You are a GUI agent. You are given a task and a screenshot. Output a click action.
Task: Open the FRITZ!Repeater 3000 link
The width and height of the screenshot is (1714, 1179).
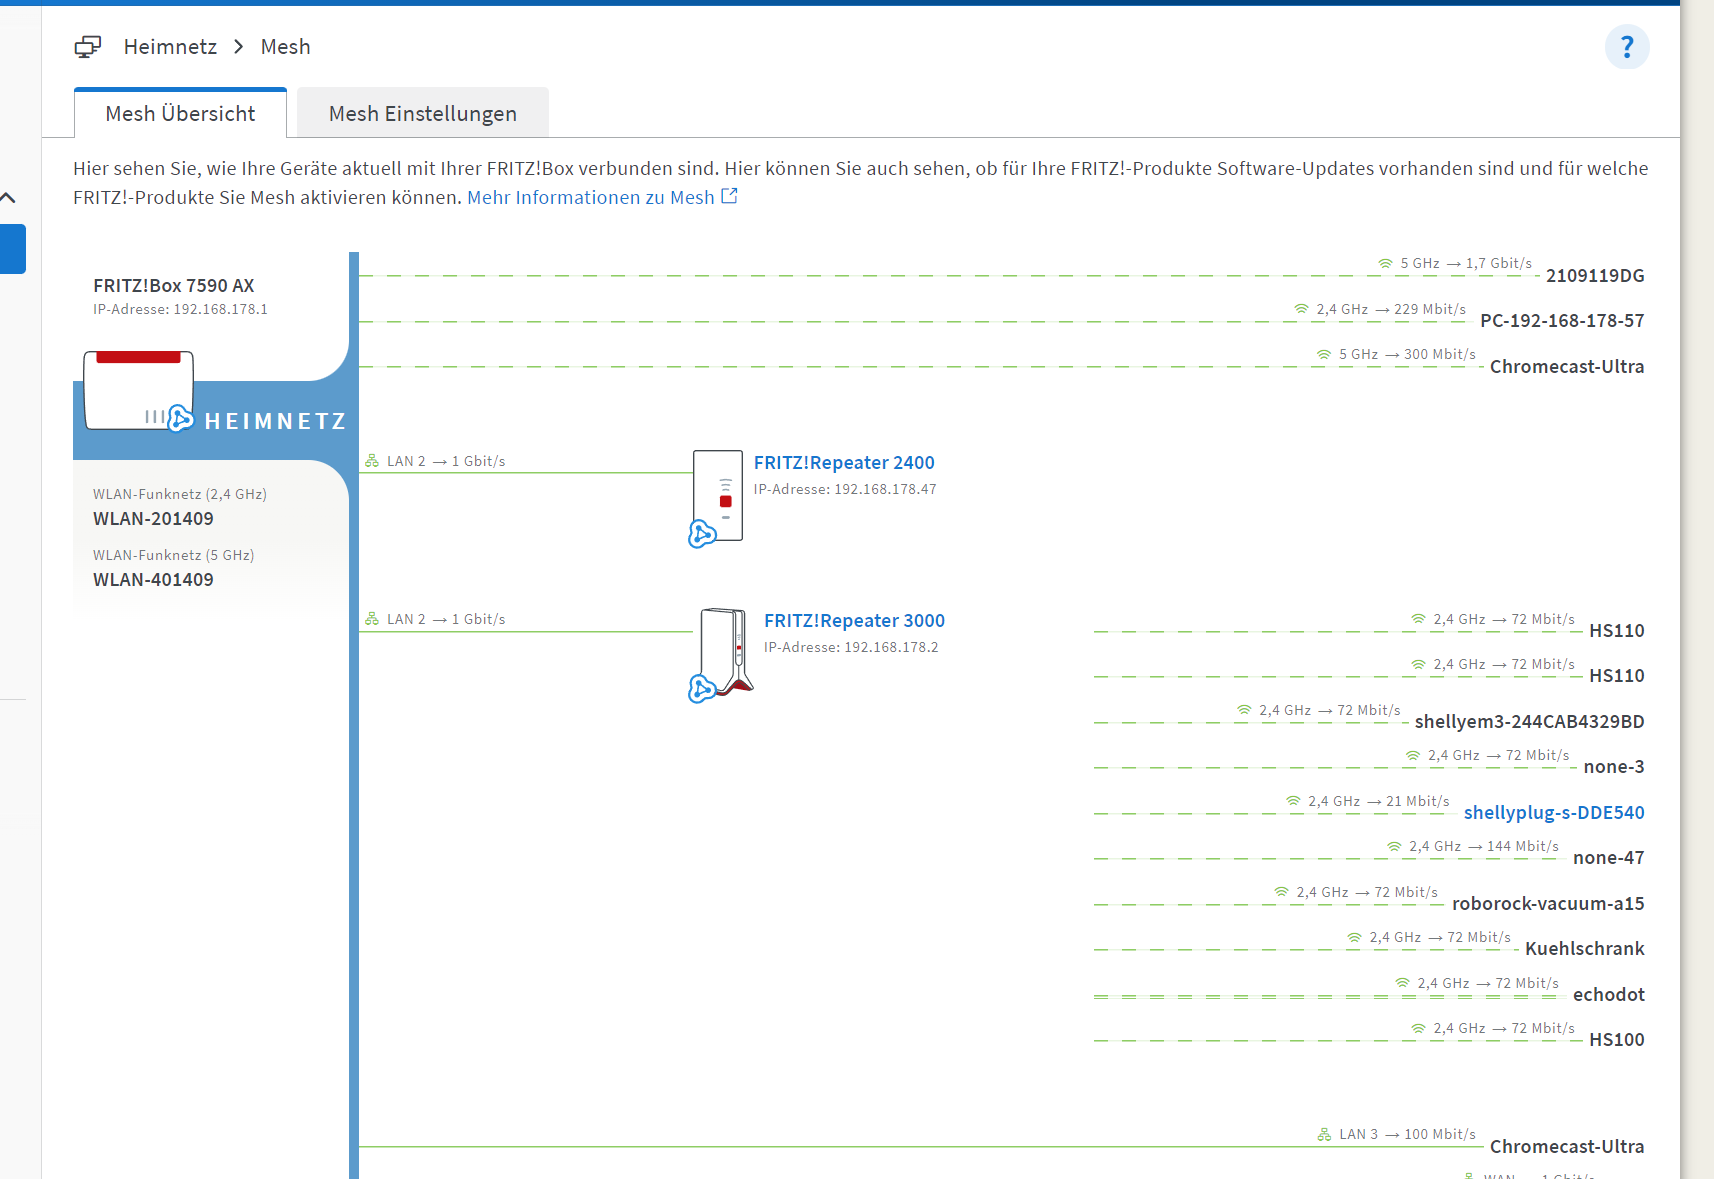pyautogui.click(x=854, y=621)
